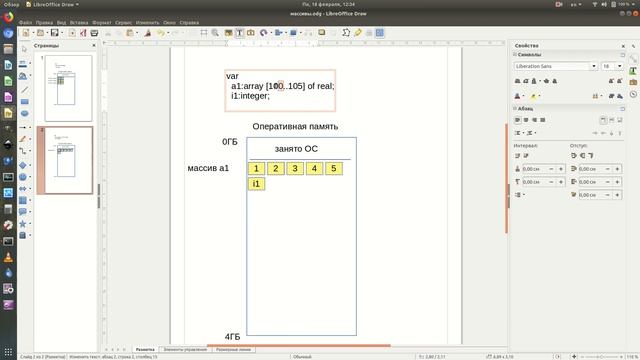This screenshot has height=360, width=640.
Task: Decrease spacing below paragraph with minus
Action: (551, 182)
